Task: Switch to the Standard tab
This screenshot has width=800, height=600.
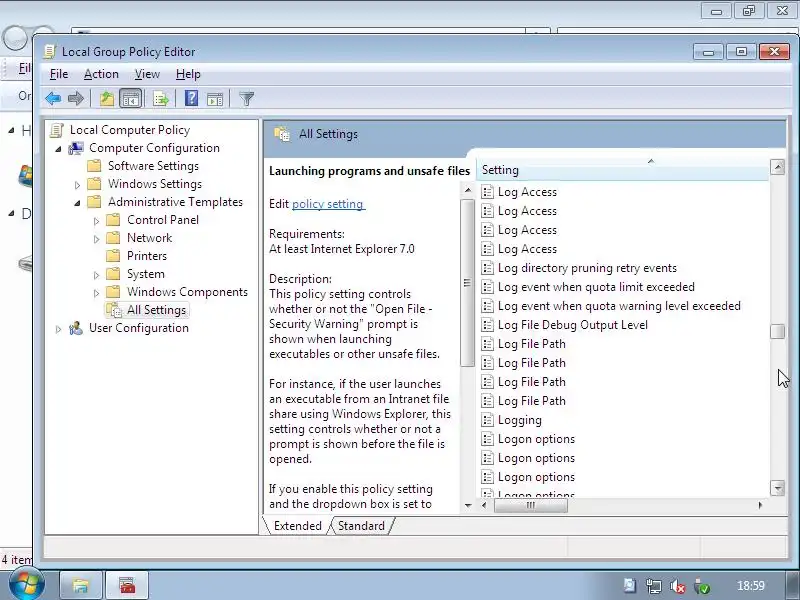Action: click(361, 526)
